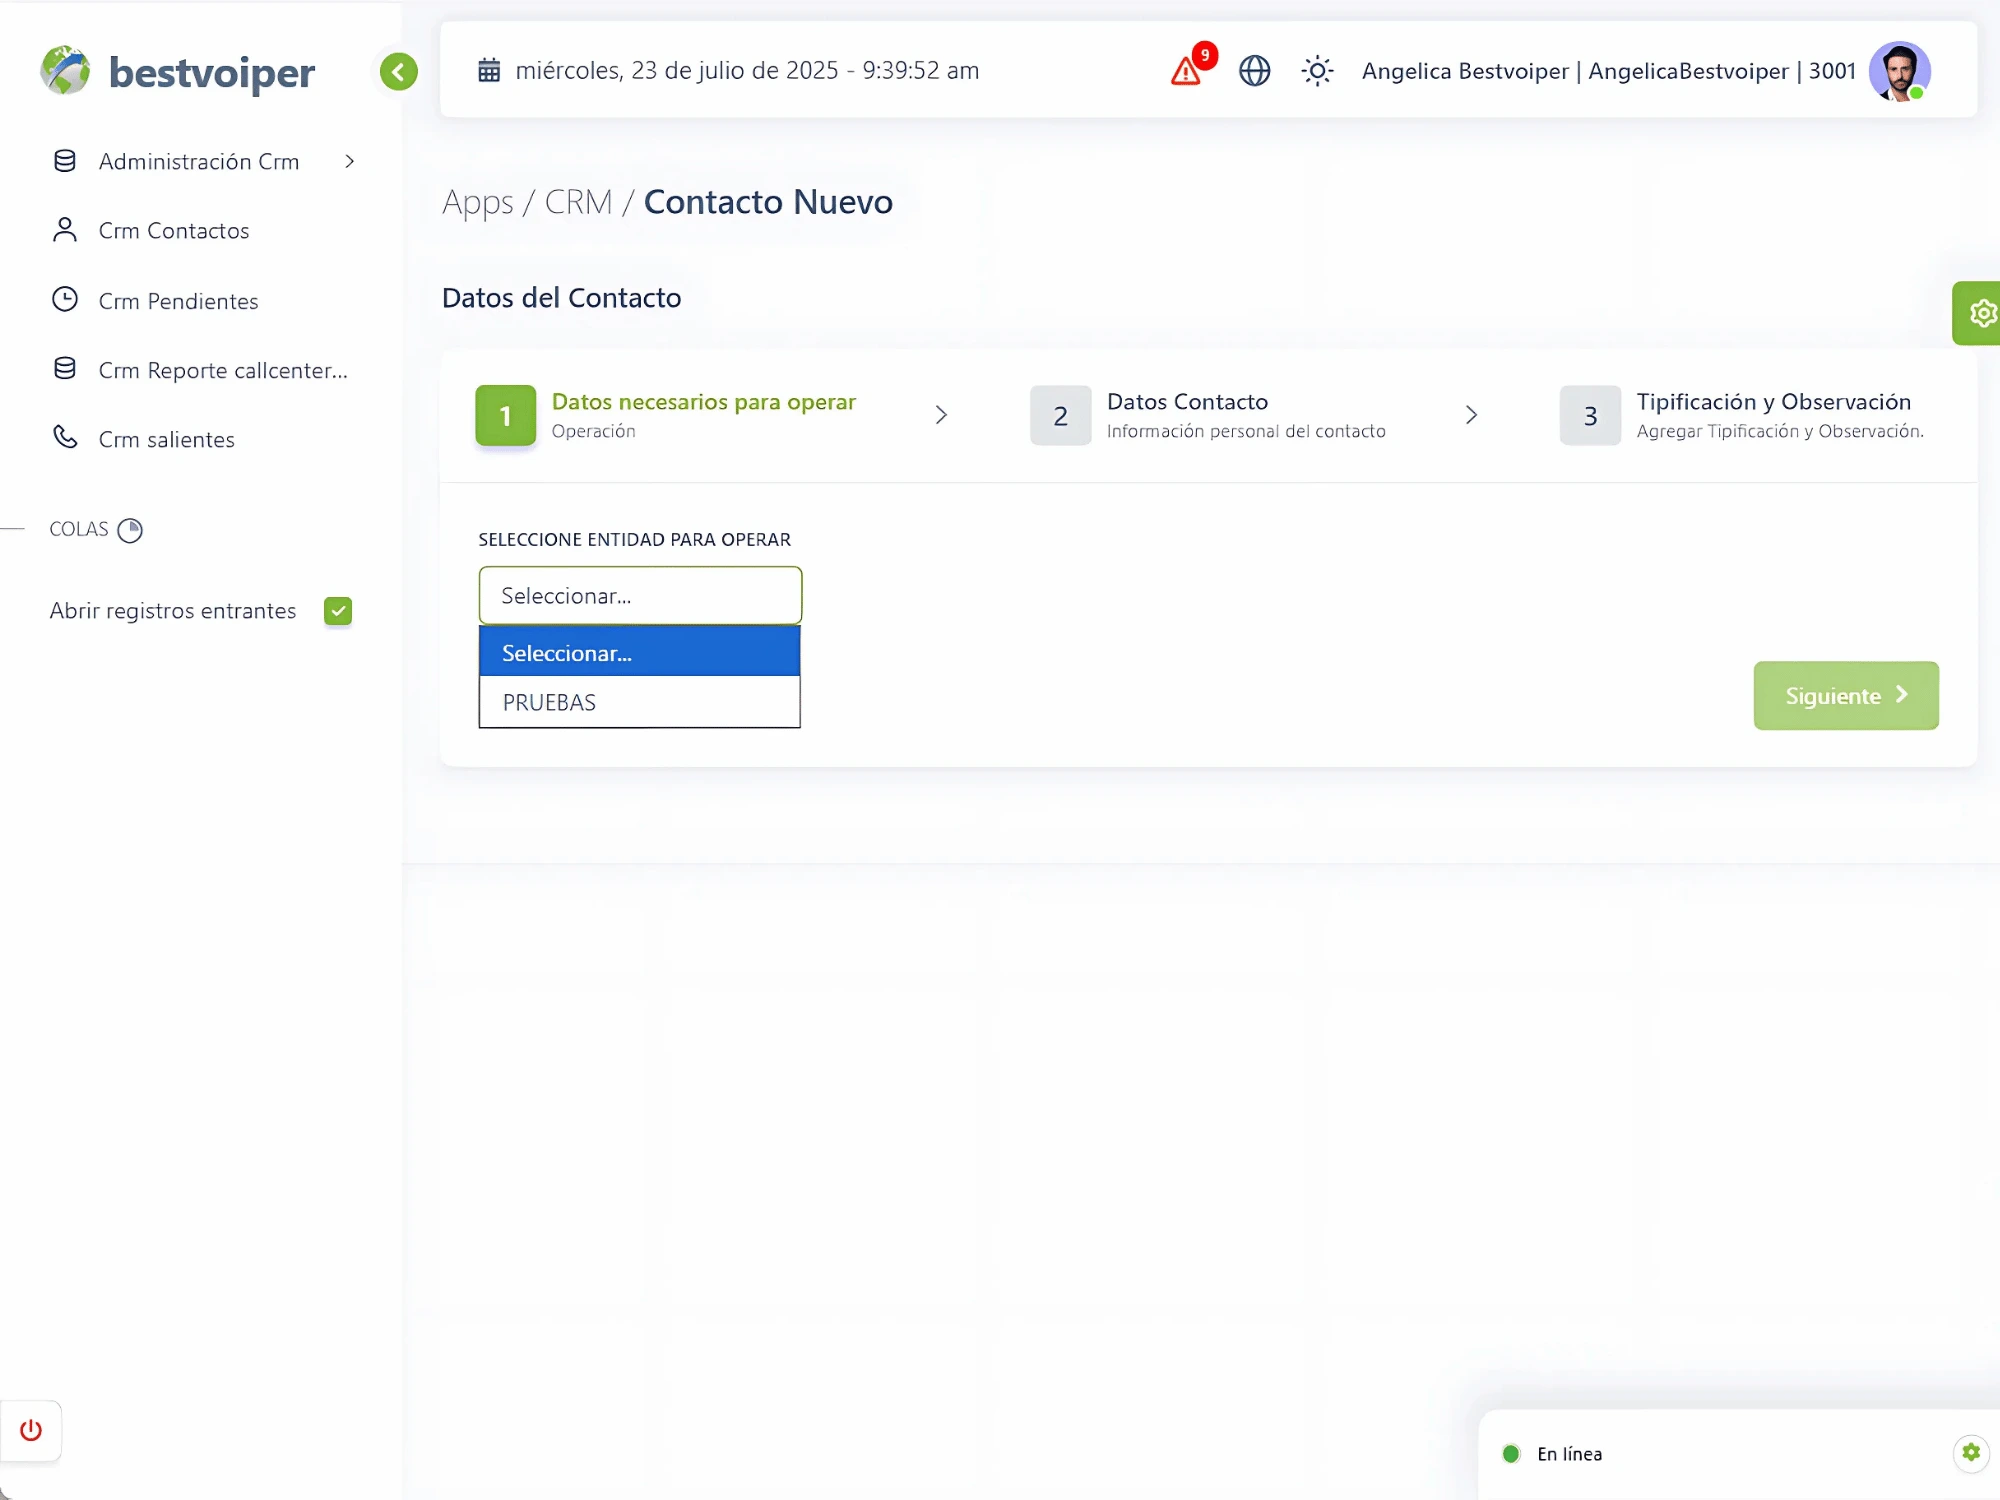This screenshot has height=1500, width=2000.
Task: Toggle the Abrir registros entrantes checkbox
Action: tap(338, 611)
